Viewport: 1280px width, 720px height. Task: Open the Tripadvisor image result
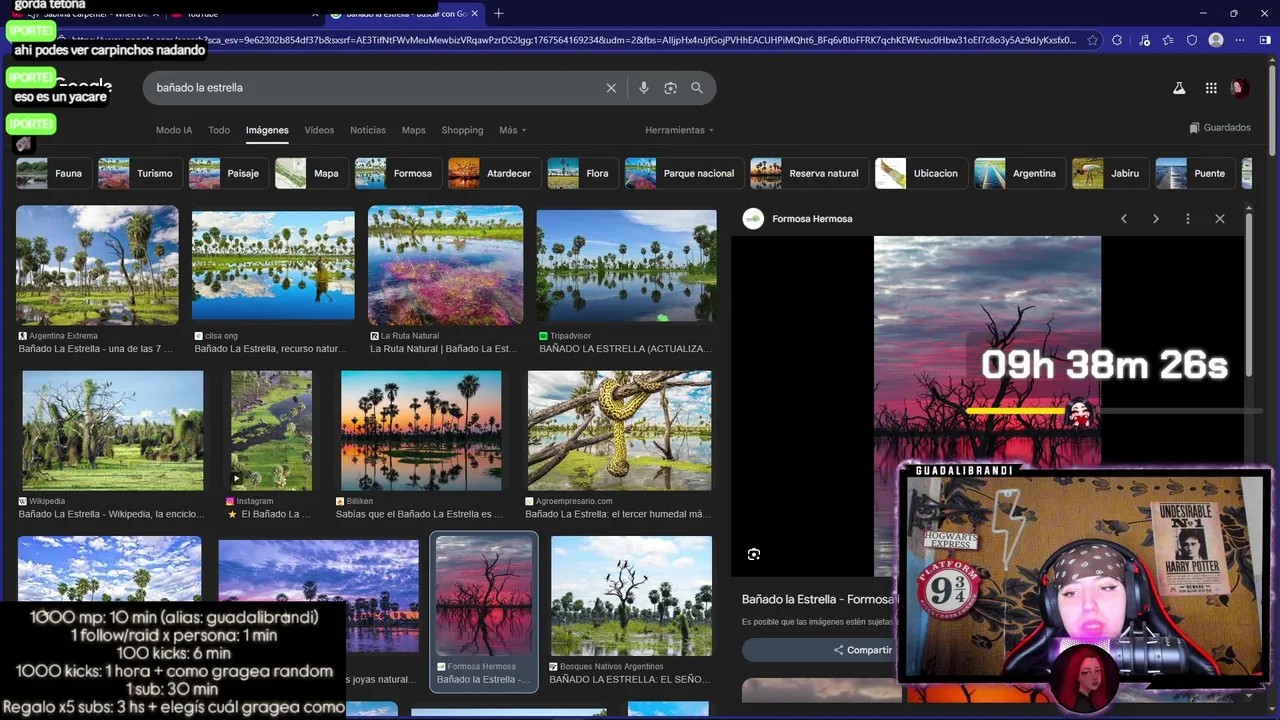click(x=627, y=265)
